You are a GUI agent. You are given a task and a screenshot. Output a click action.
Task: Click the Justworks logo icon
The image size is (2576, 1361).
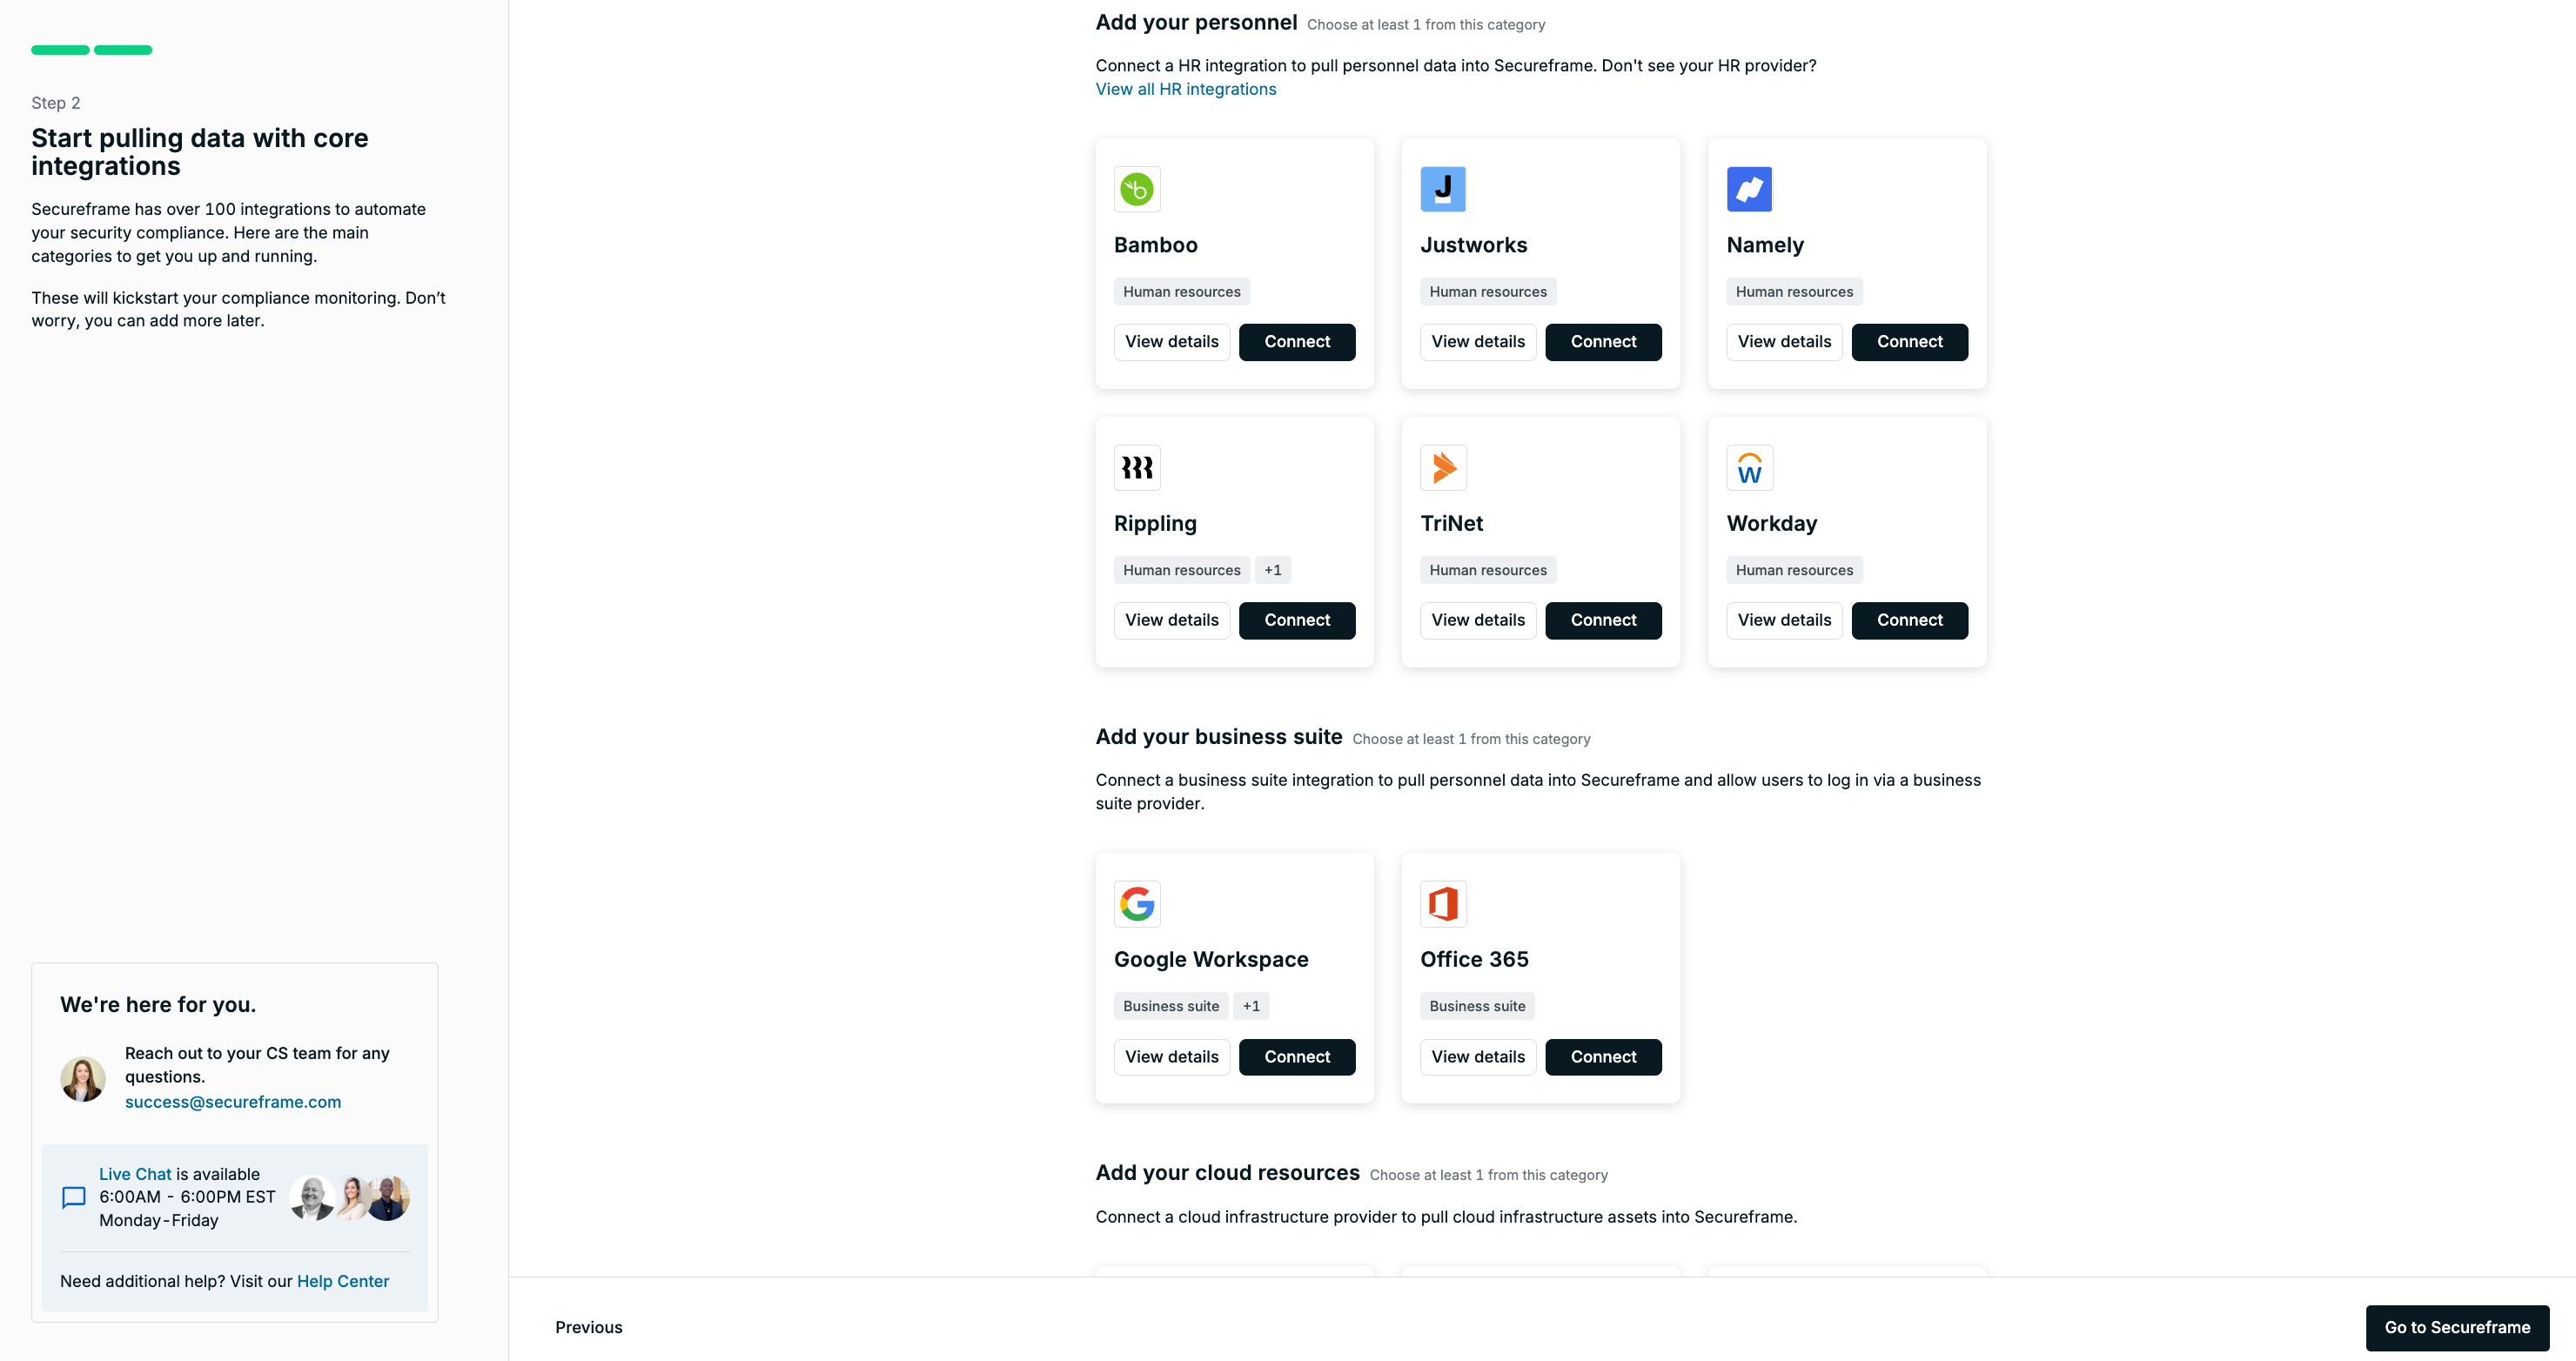(1443, 189)
